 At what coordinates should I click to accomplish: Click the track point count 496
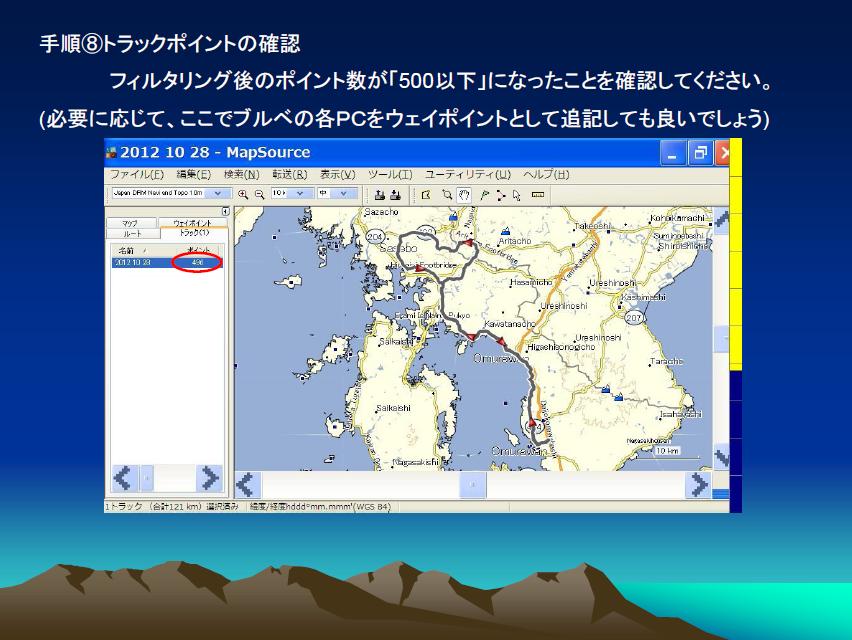[x=197, y=263]
